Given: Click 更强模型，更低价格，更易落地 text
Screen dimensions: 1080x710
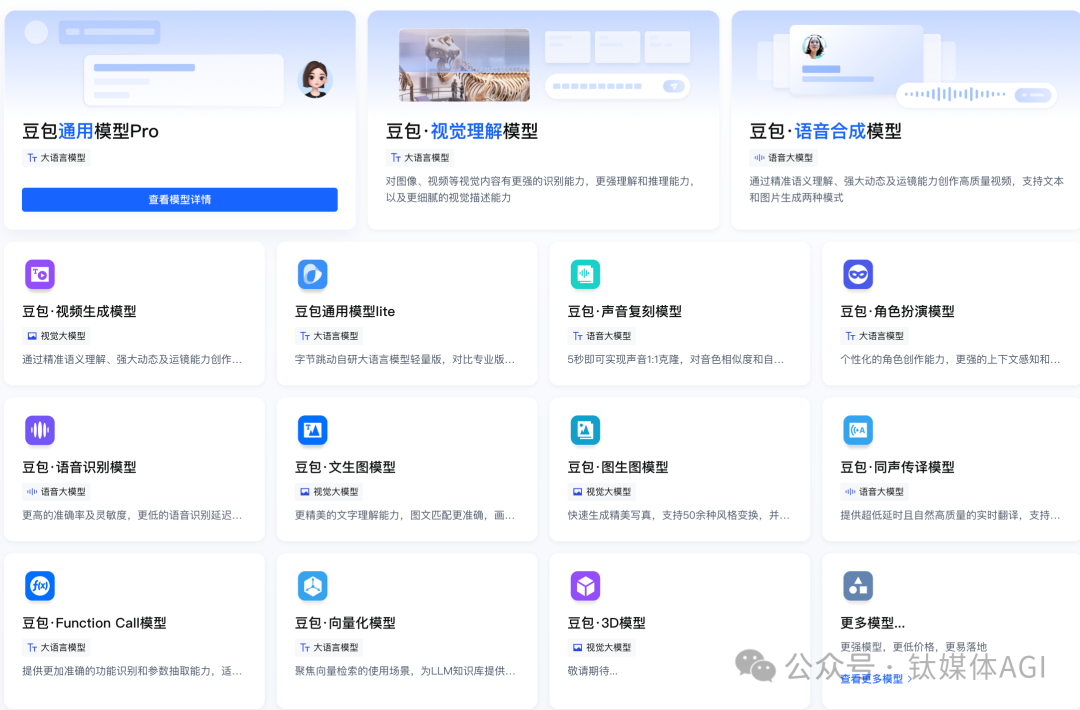Looking at the screenshot, I should 913,647.
